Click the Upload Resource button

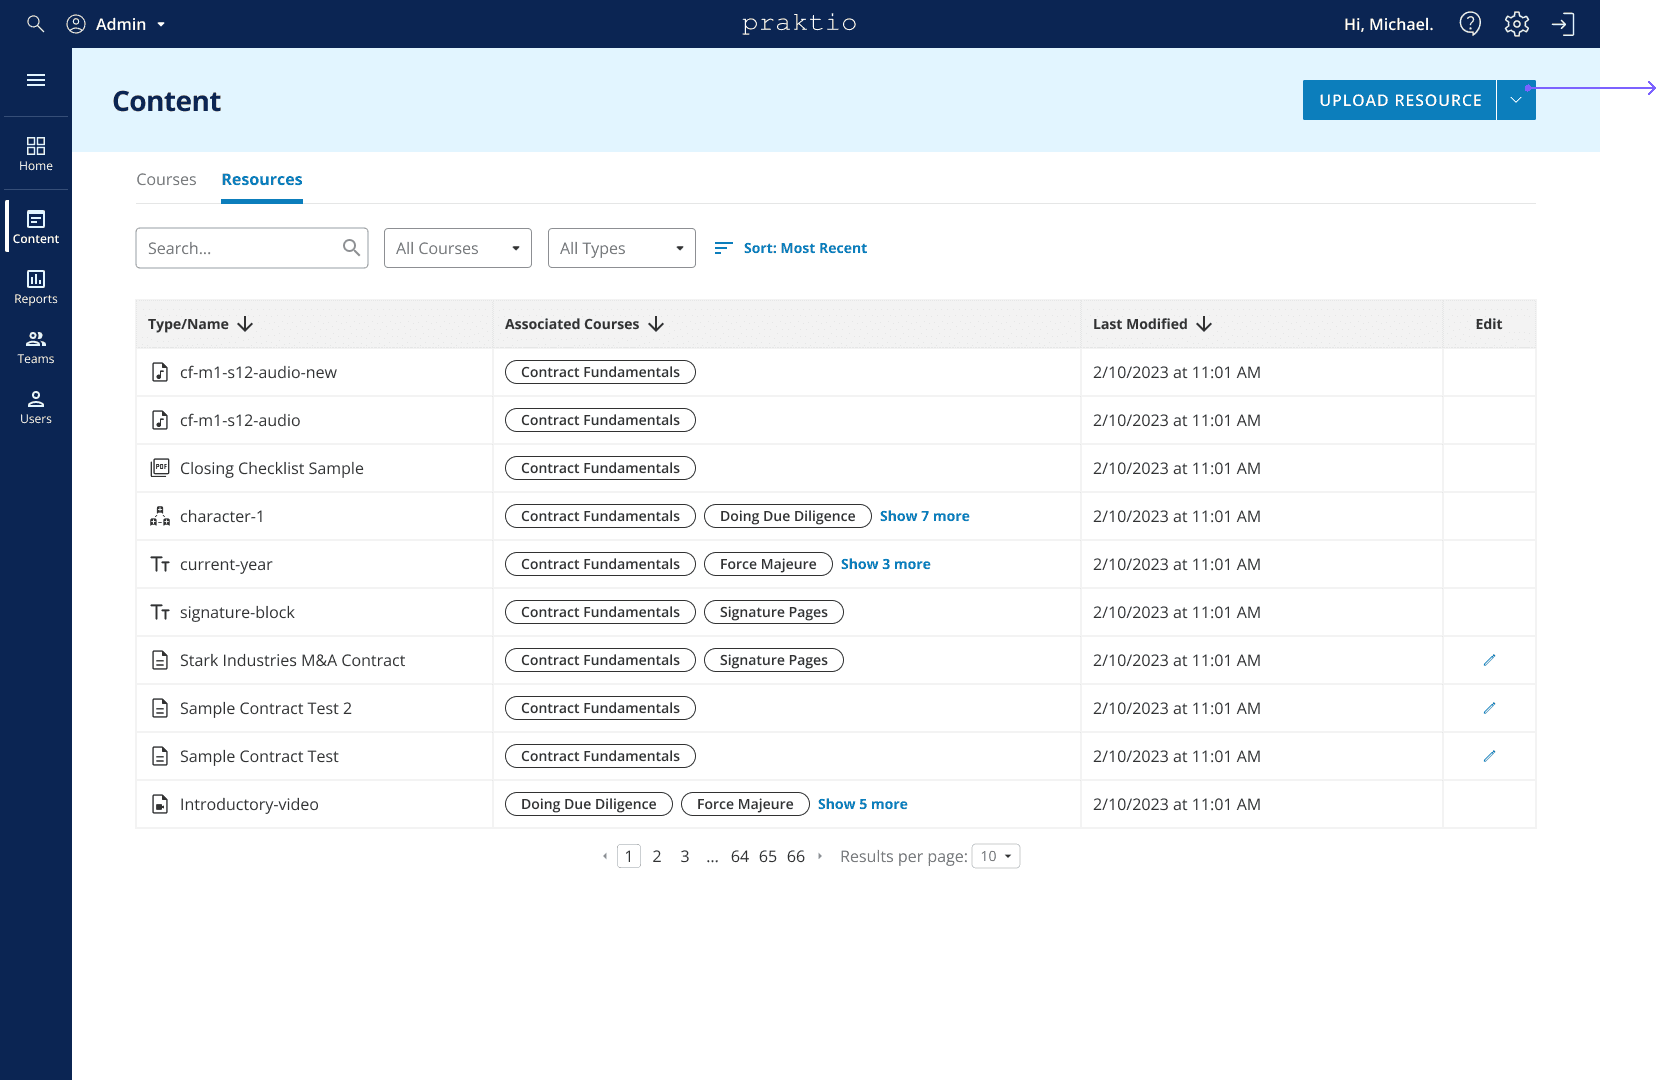(x=1400, y=100)
